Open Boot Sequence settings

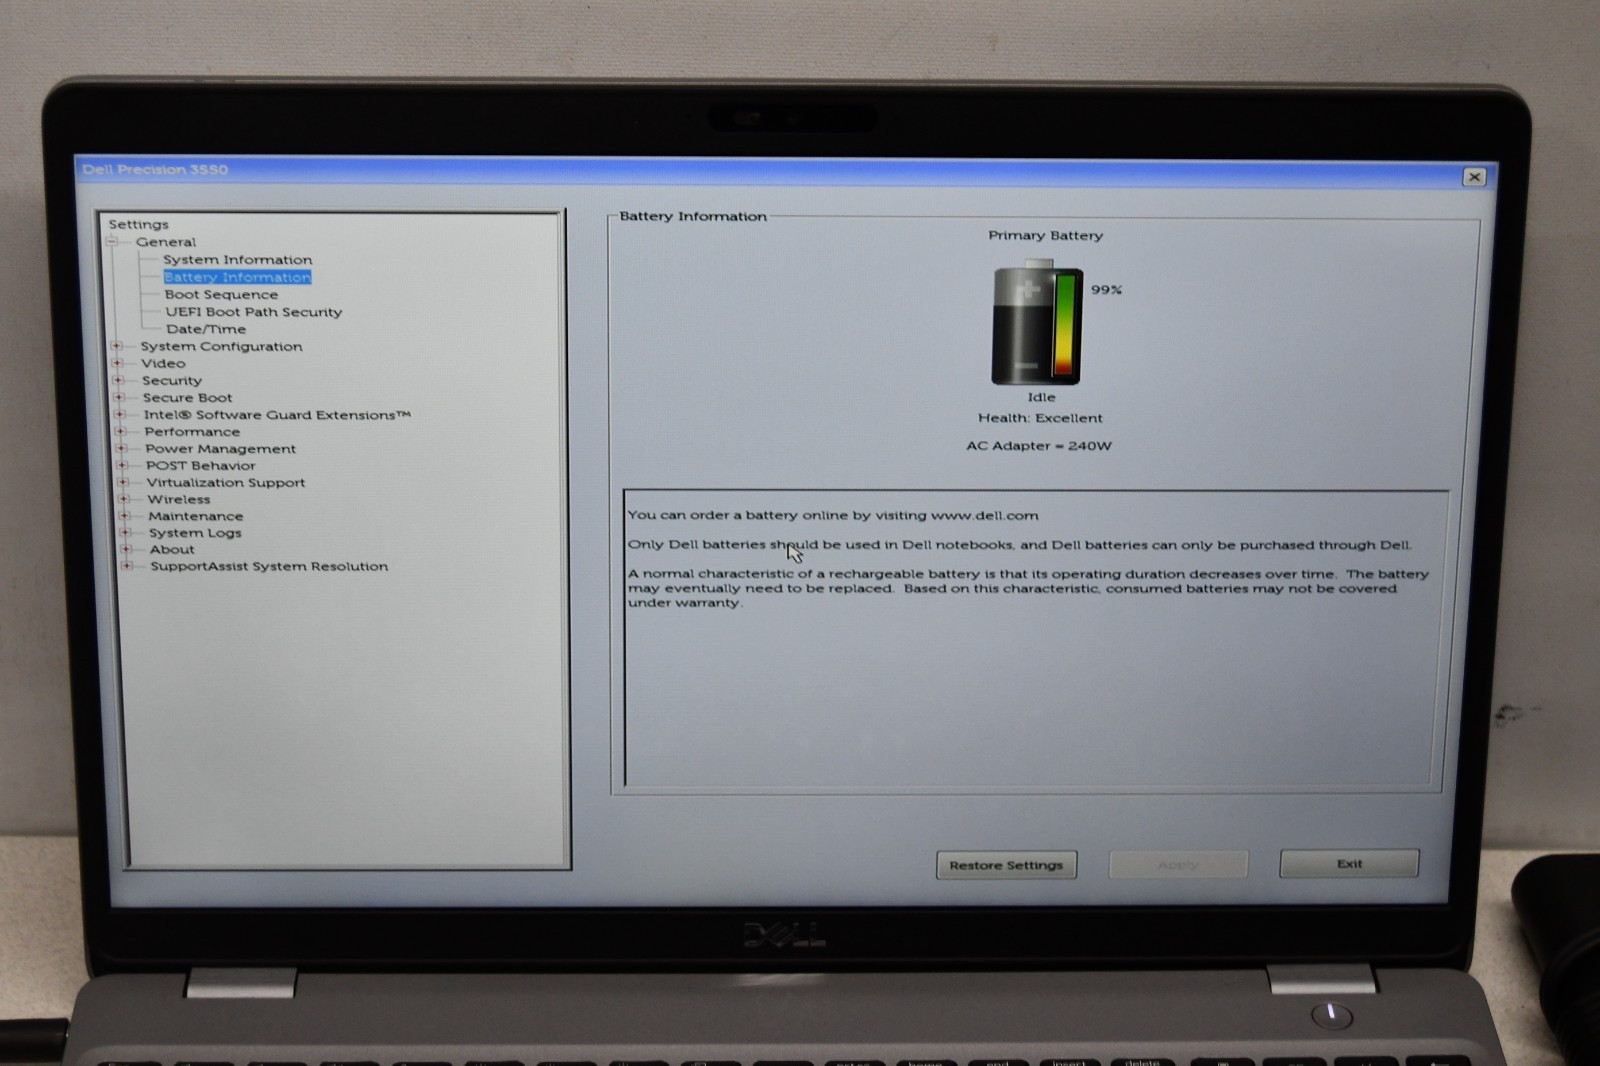pos(221,294)
